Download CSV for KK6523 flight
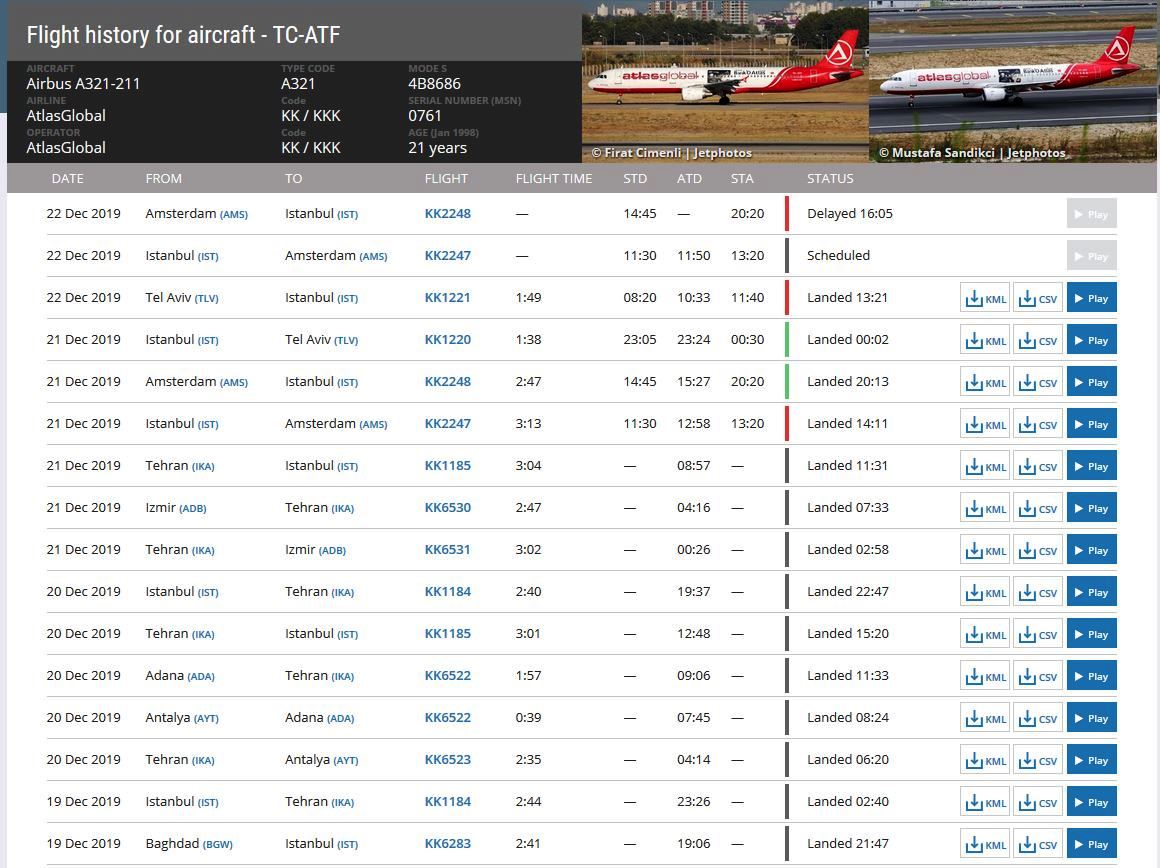Screen dimensions: 1160x868 click(x=1038, y=760)
